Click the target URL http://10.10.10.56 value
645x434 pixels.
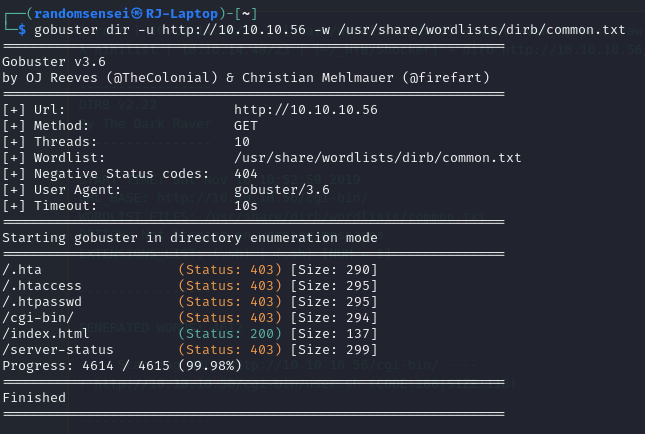pyautogui.click(x=305, y=110)
